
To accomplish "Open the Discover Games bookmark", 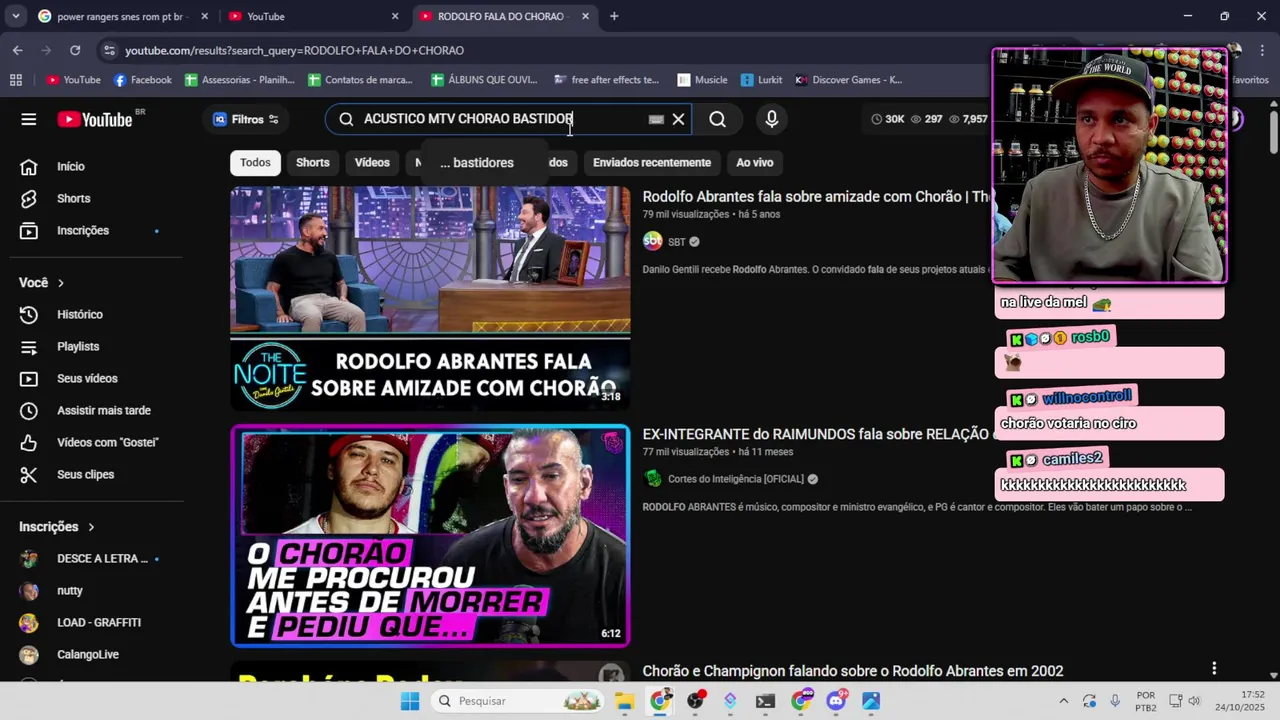I will (x=848, y=80).
